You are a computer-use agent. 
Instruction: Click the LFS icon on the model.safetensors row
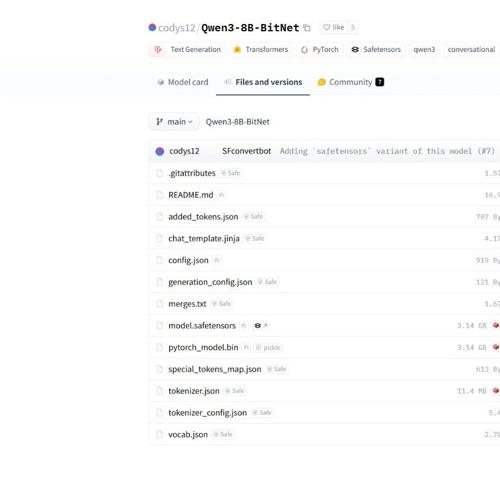pos(496,325)
